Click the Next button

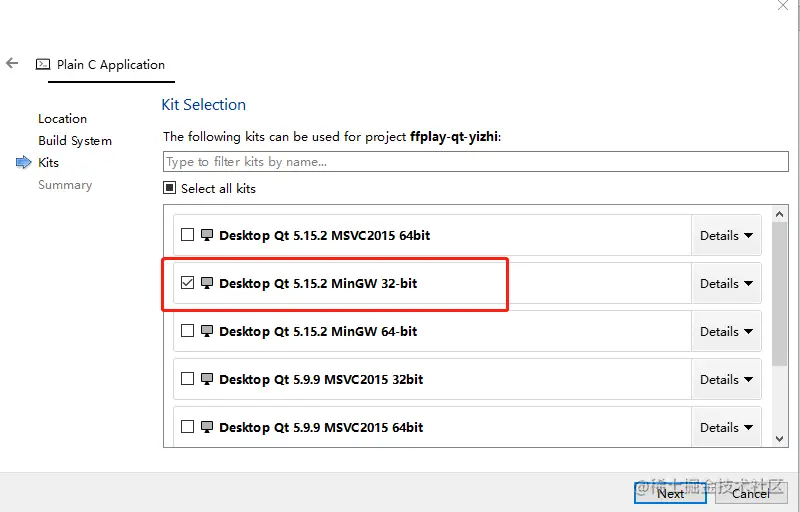point(670,493)
